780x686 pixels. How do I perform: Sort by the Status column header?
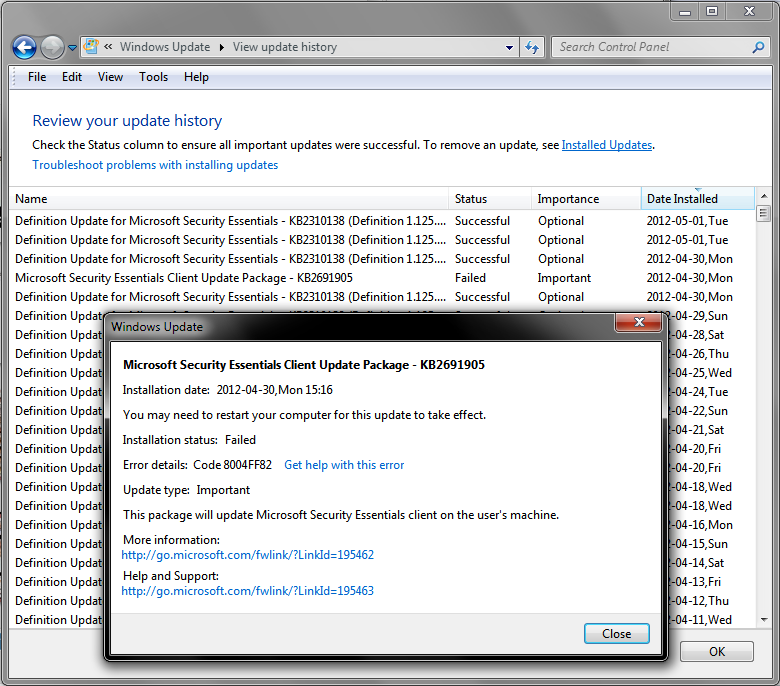[x=490, y=198]
